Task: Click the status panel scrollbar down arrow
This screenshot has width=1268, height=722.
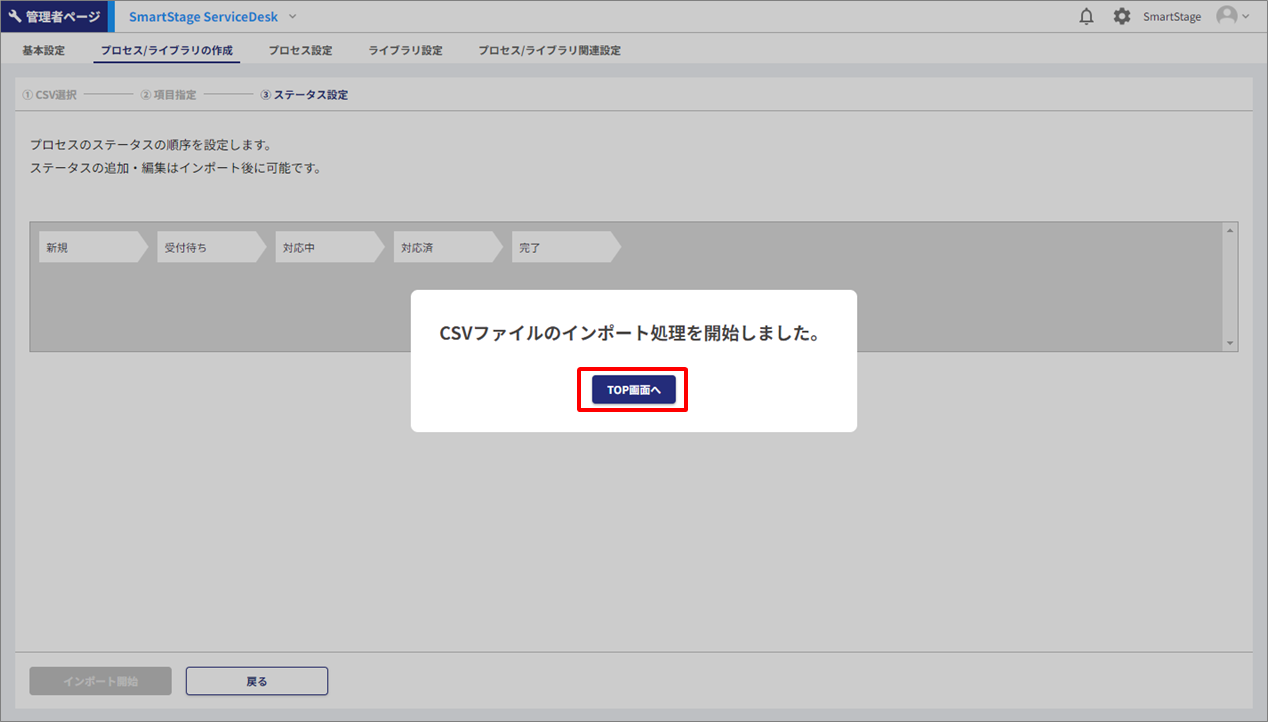Action: click(x=1230, y=343)
